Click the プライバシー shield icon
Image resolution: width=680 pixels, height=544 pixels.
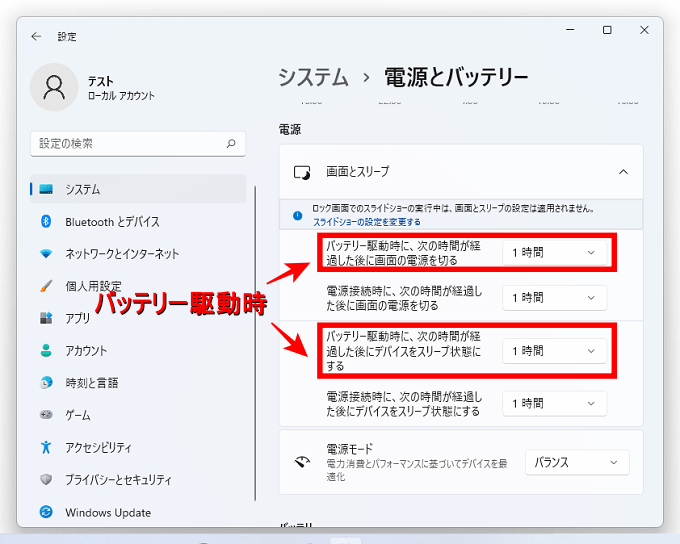pyautogui.click(x=46, y=479)
